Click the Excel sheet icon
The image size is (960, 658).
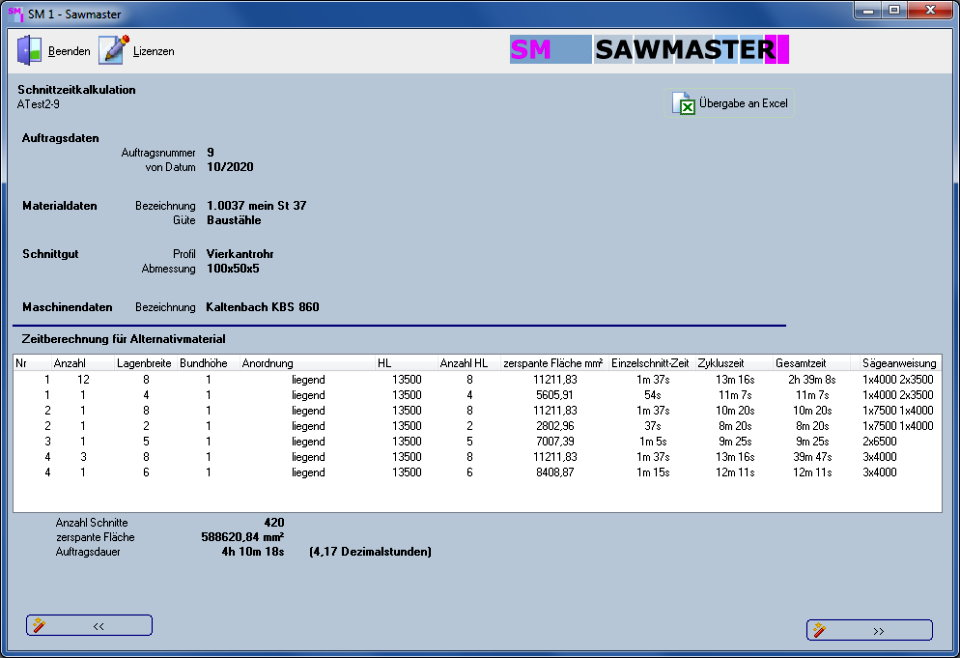(x=683, y=103)
